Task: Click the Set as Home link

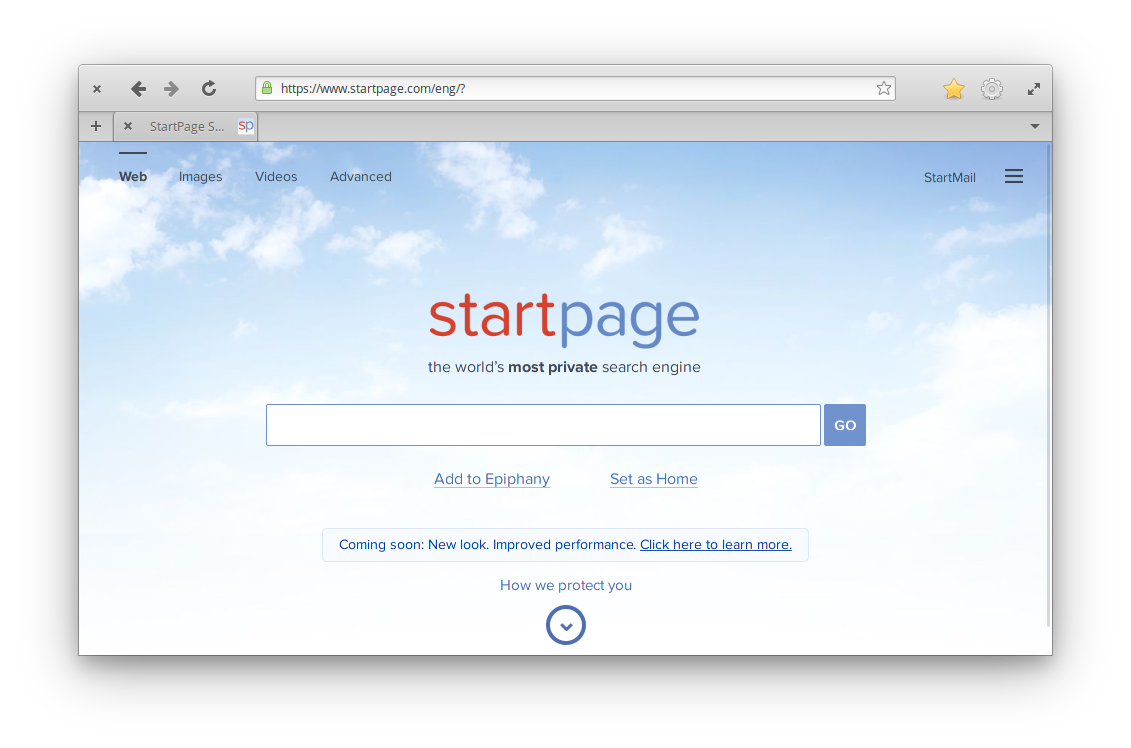Action: click(653, 479)
